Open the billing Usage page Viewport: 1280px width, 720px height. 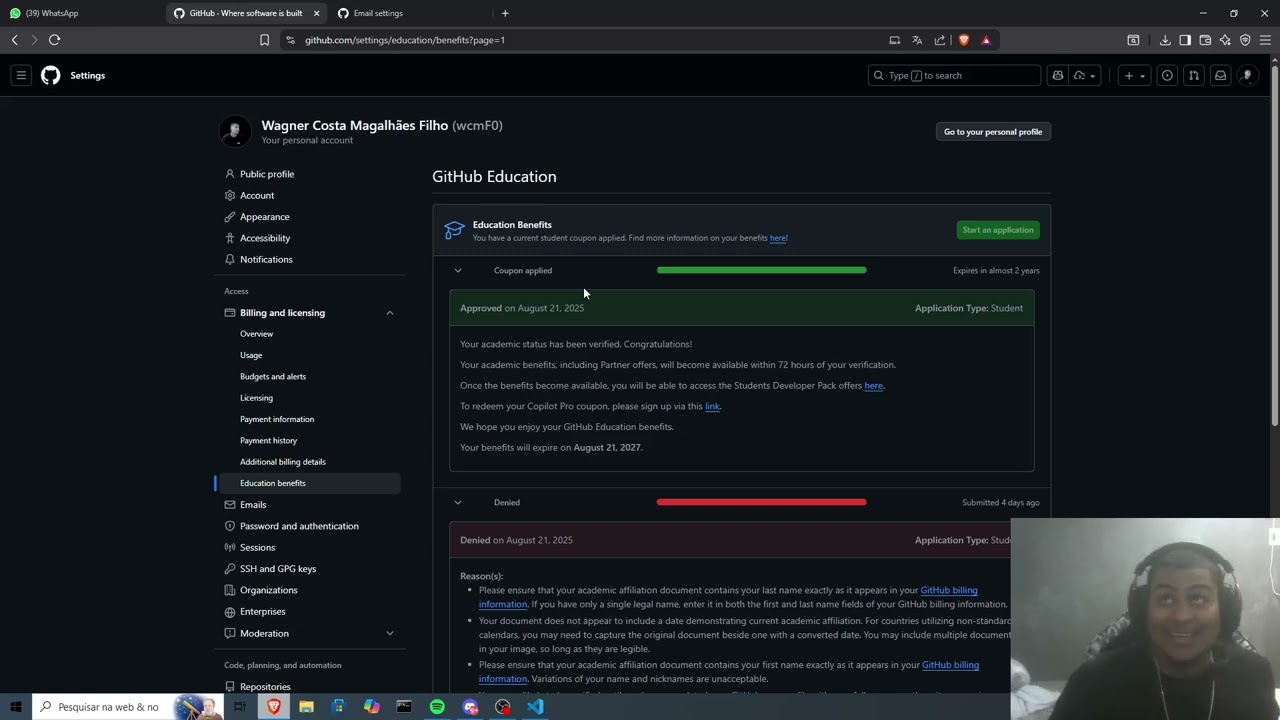point(251,355)
